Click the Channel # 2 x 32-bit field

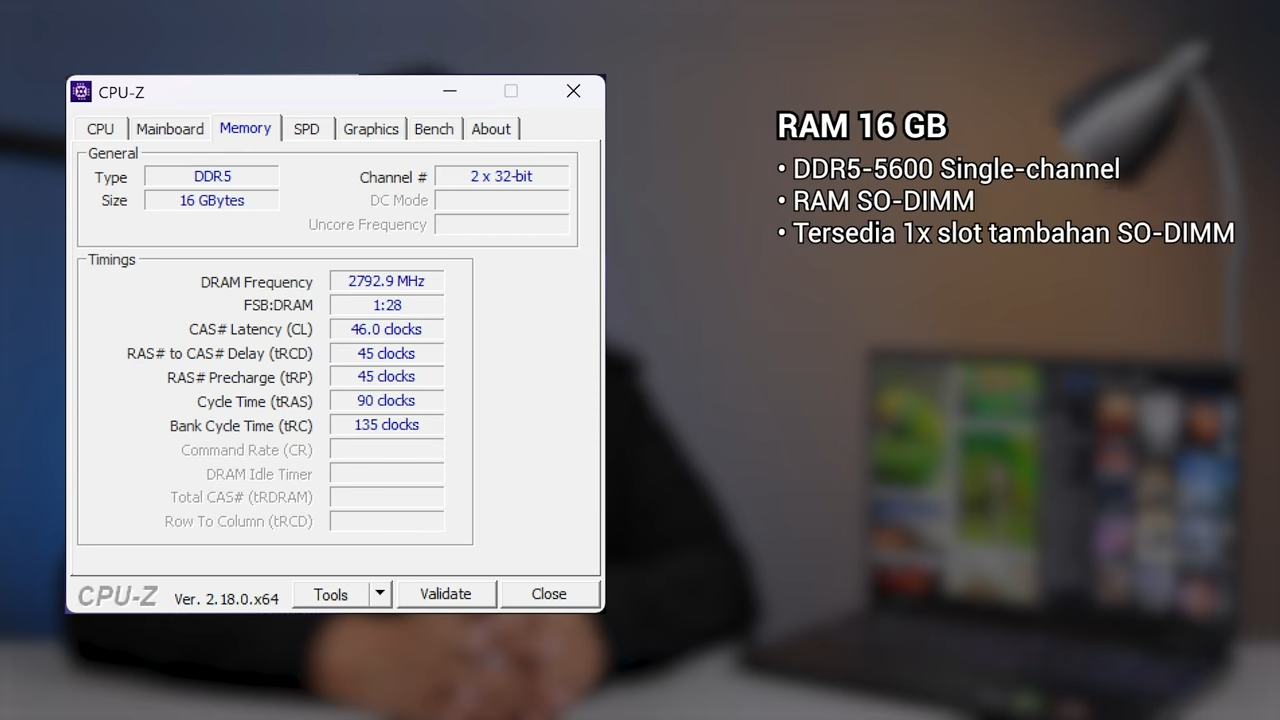tap(501, 176)
